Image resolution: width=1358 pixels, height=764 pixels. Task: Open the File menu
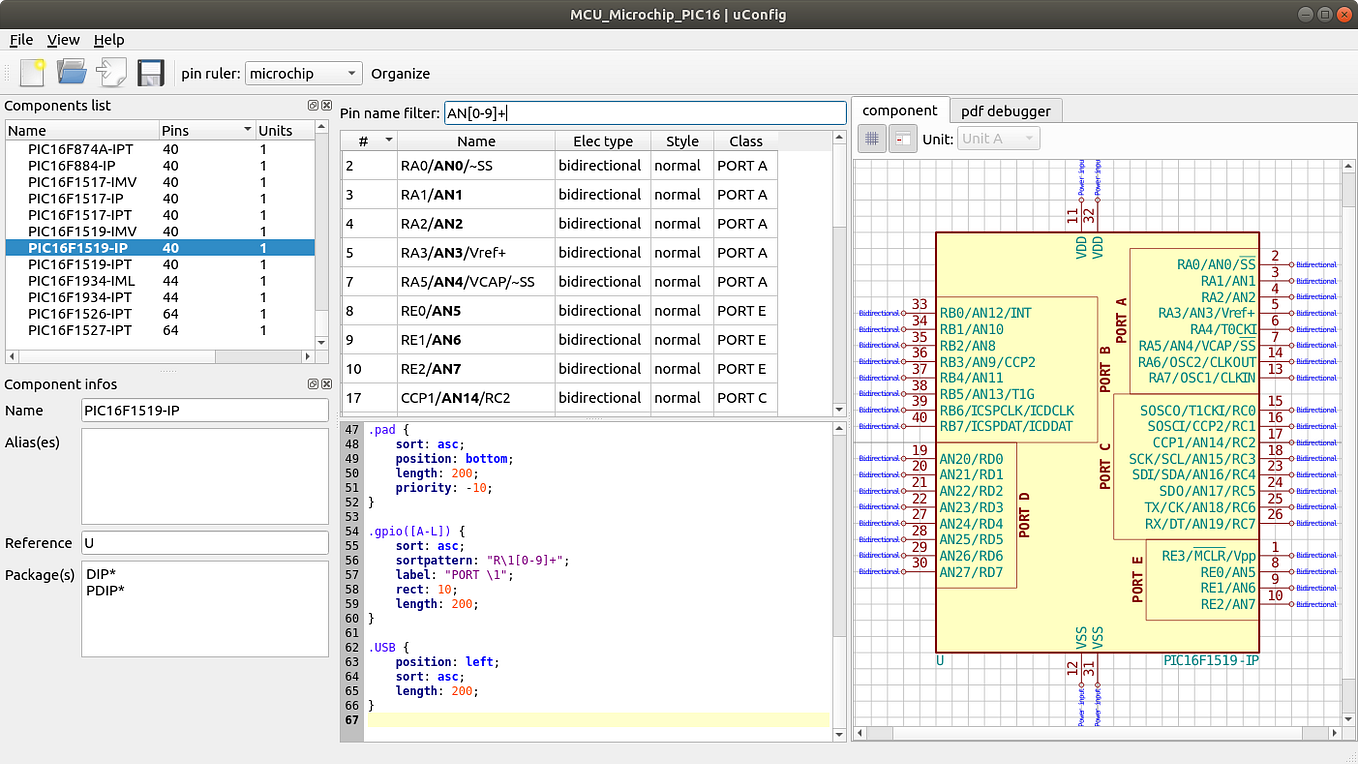[x=20, y=40]
